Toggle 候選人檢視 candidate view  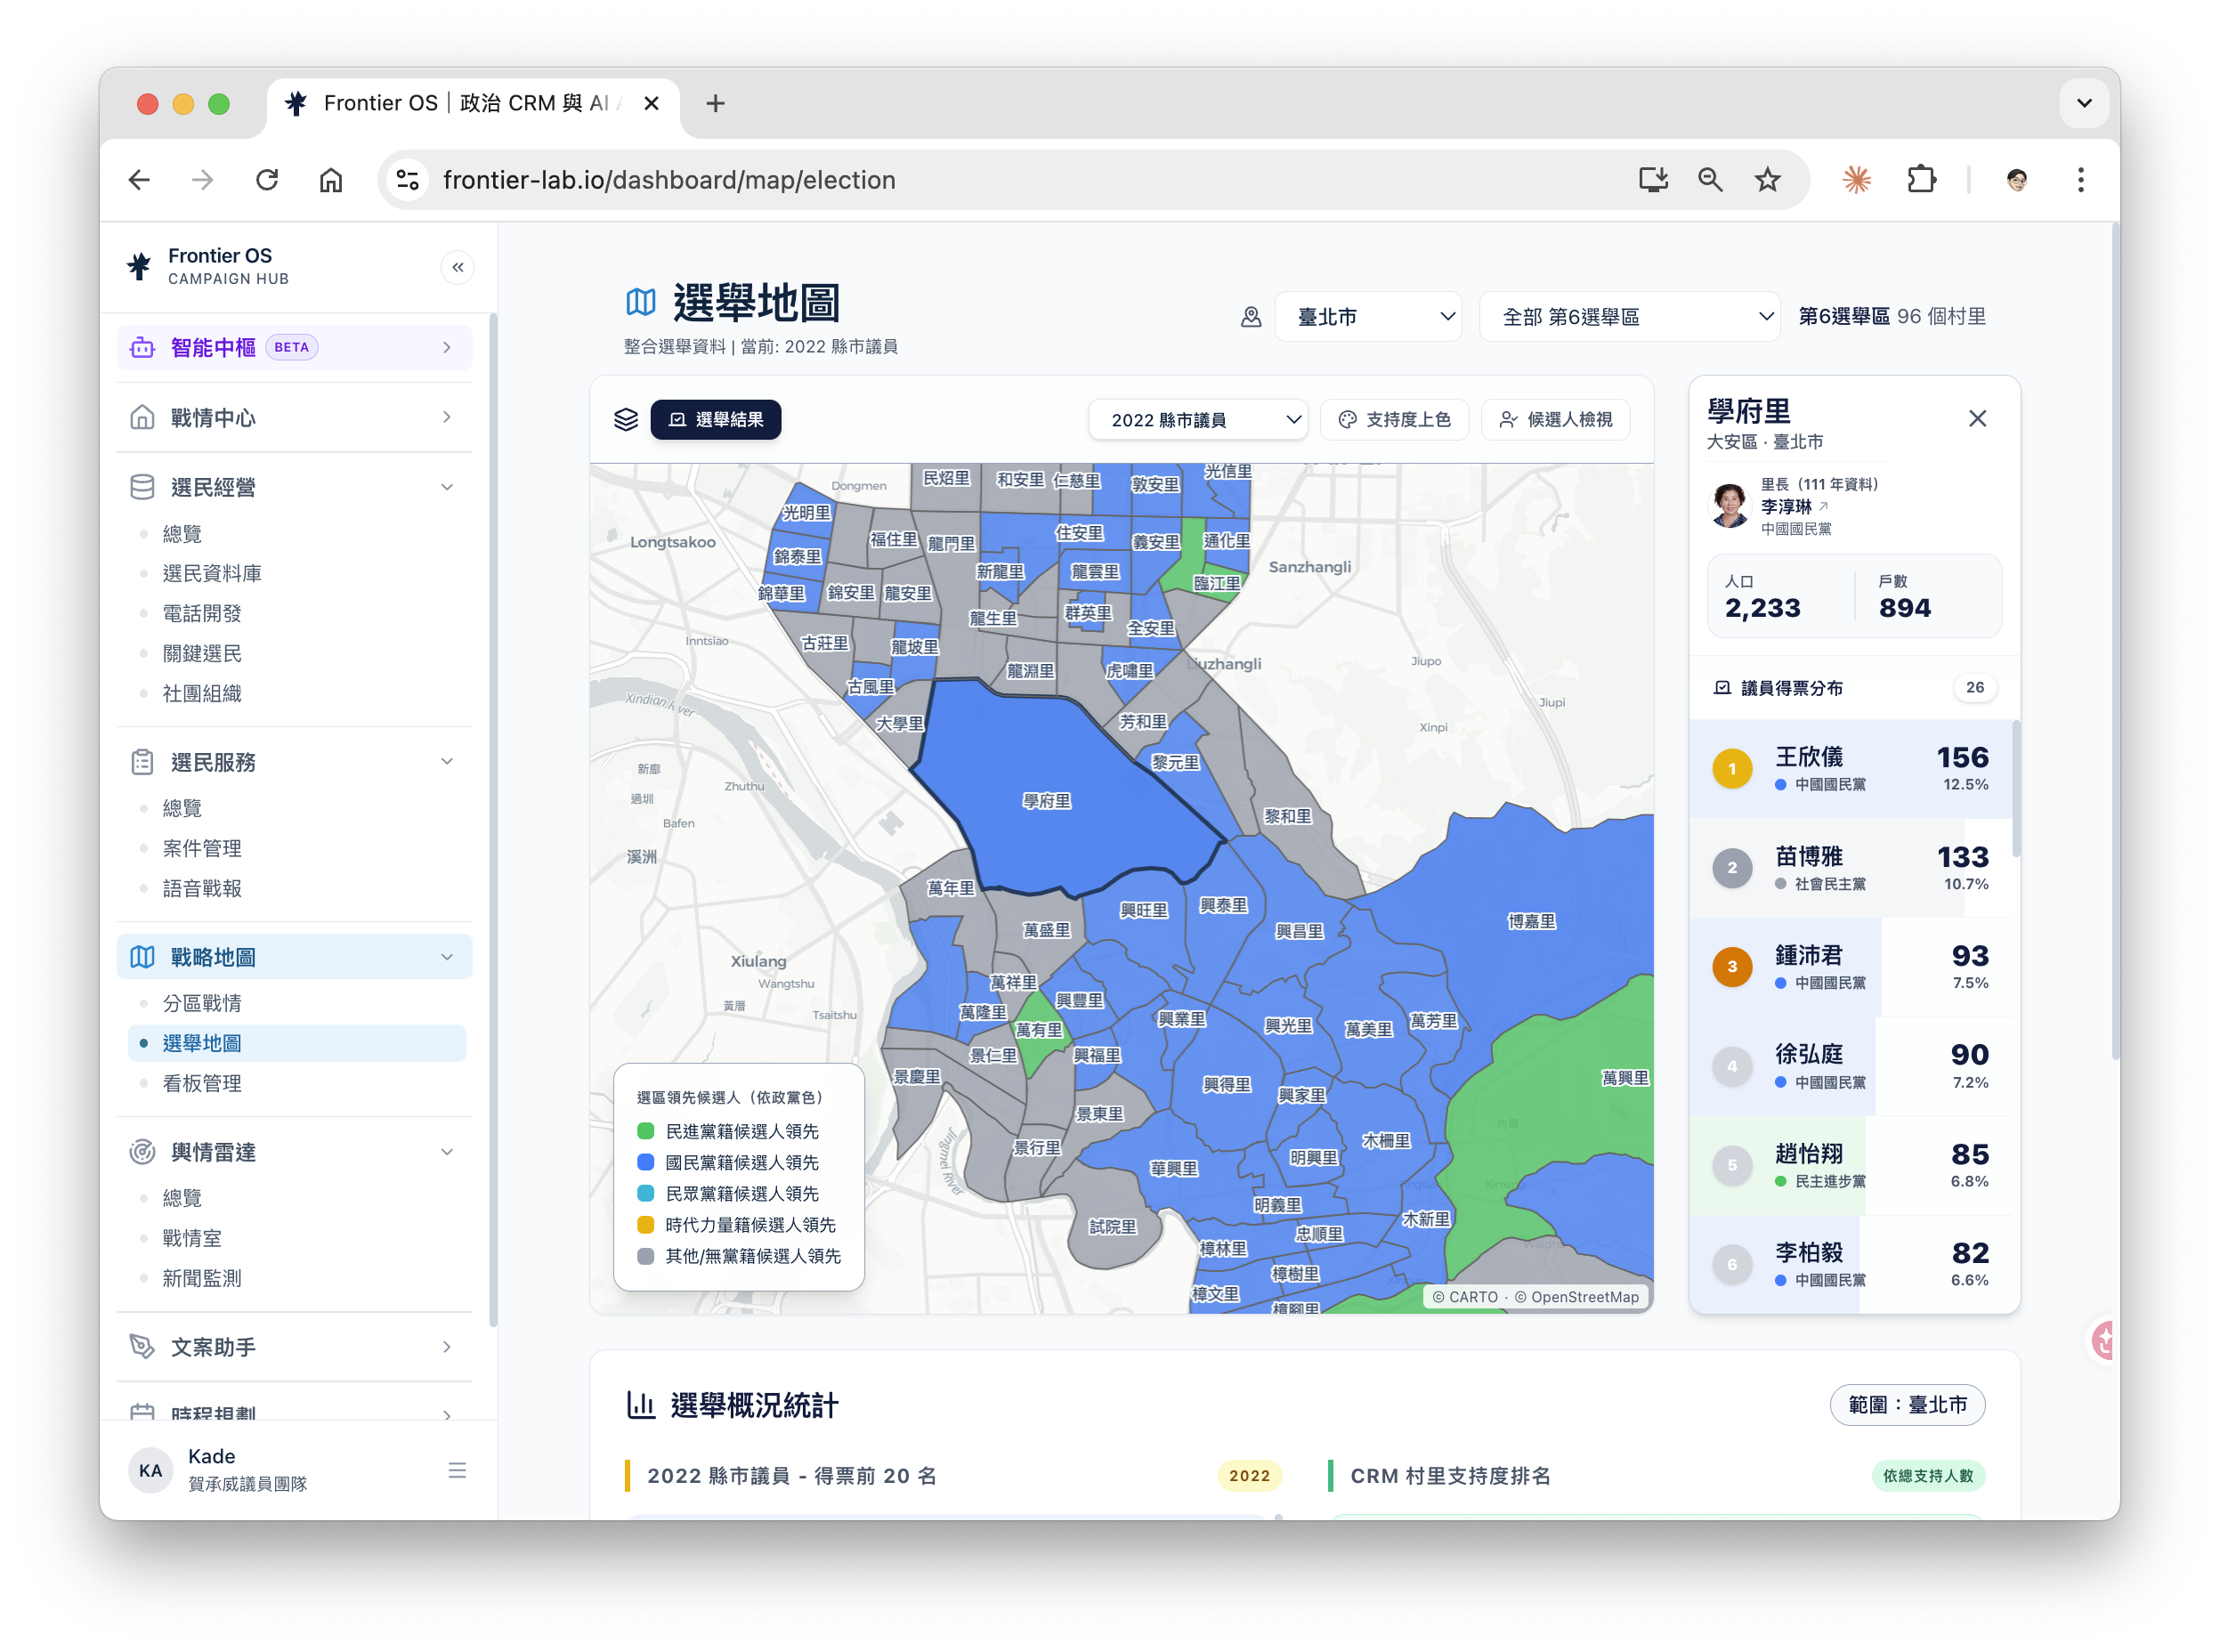1556,419
